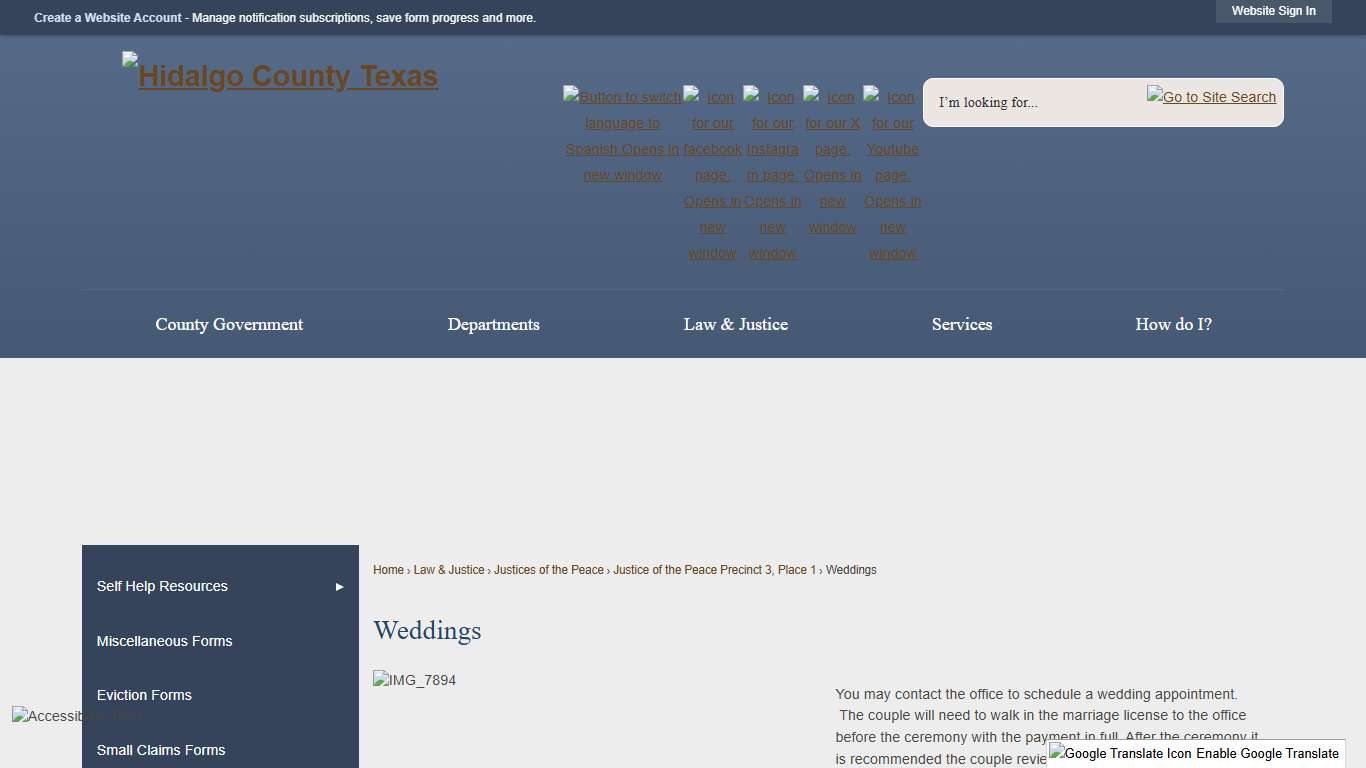Viewport: 1366px width, 768px height.
Task: Open the Services dropdown menu
Action: pyautogui.click(x=961, y=324)
